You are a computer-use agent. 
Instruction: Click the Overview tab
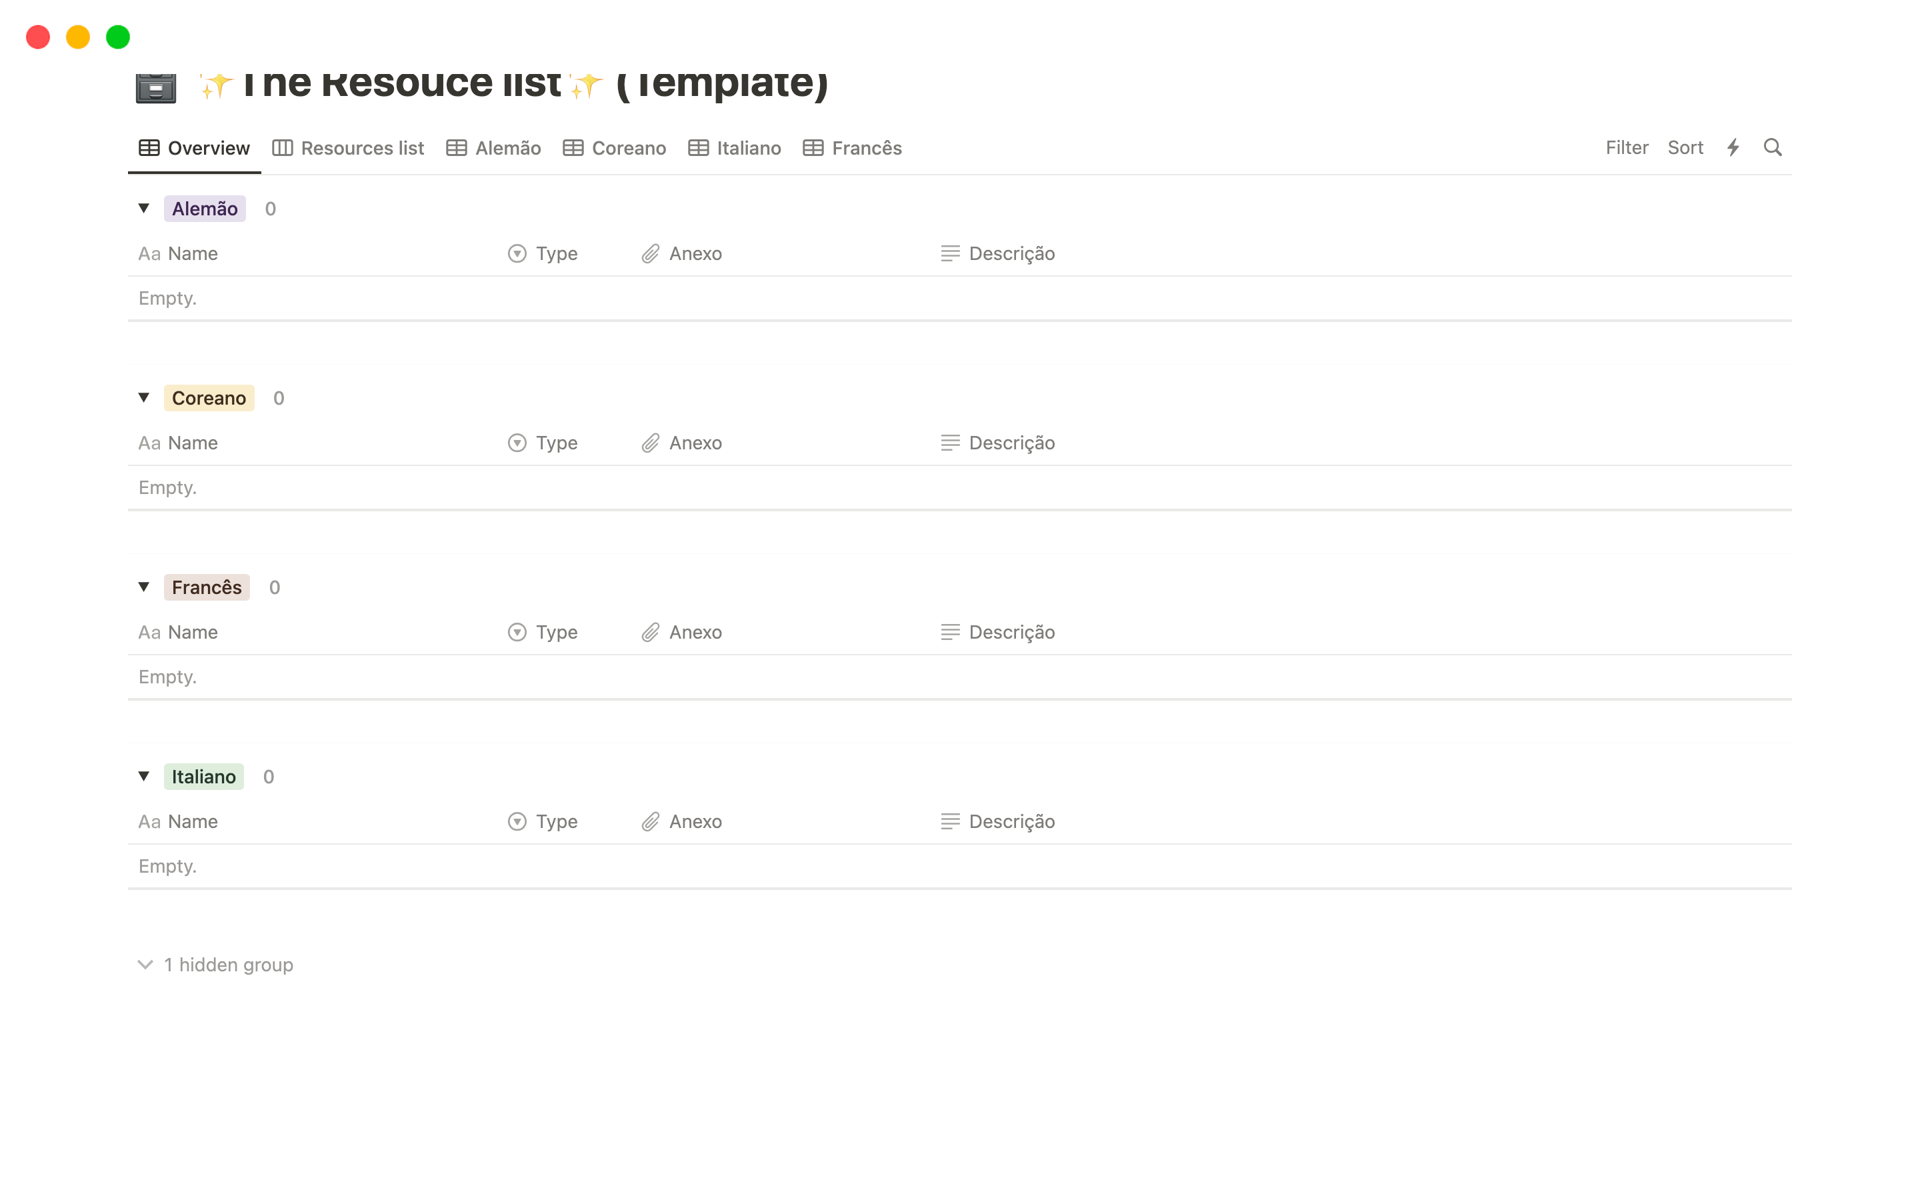194,147
